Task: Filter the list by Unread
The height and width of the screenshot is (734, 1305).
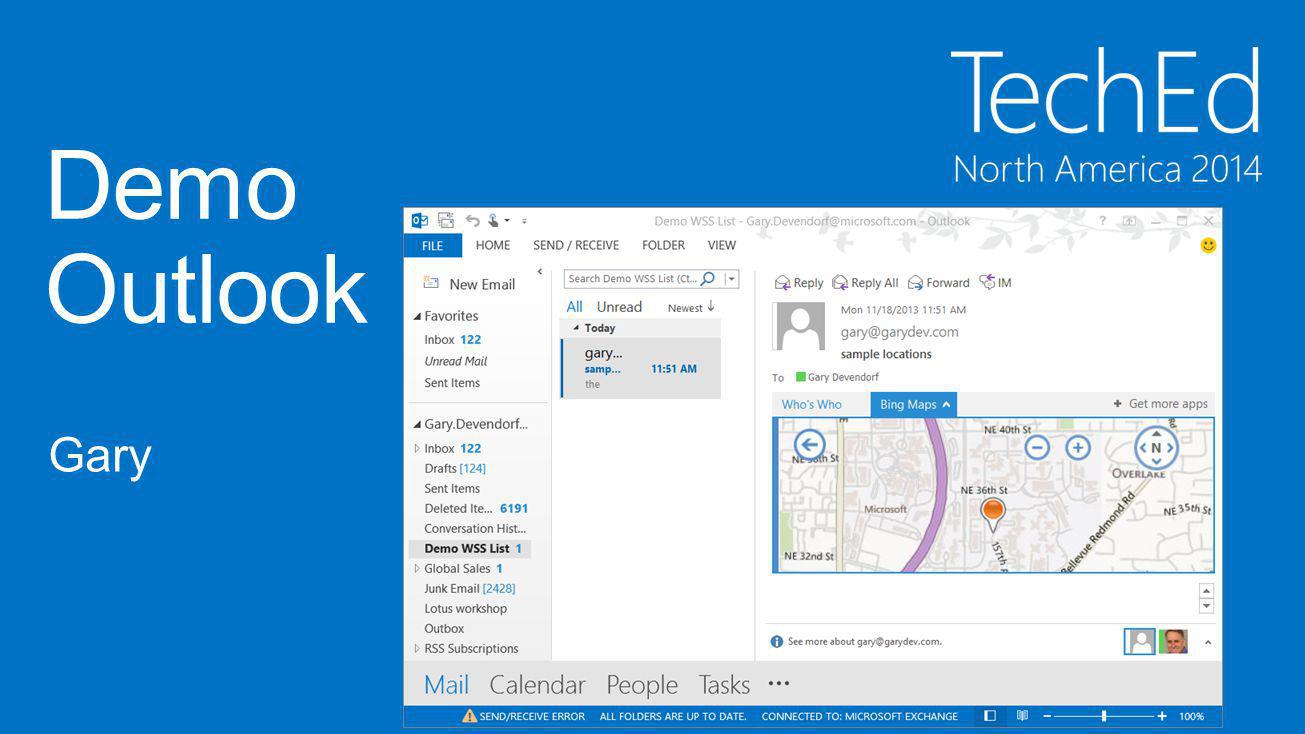Action: point(619,307)
